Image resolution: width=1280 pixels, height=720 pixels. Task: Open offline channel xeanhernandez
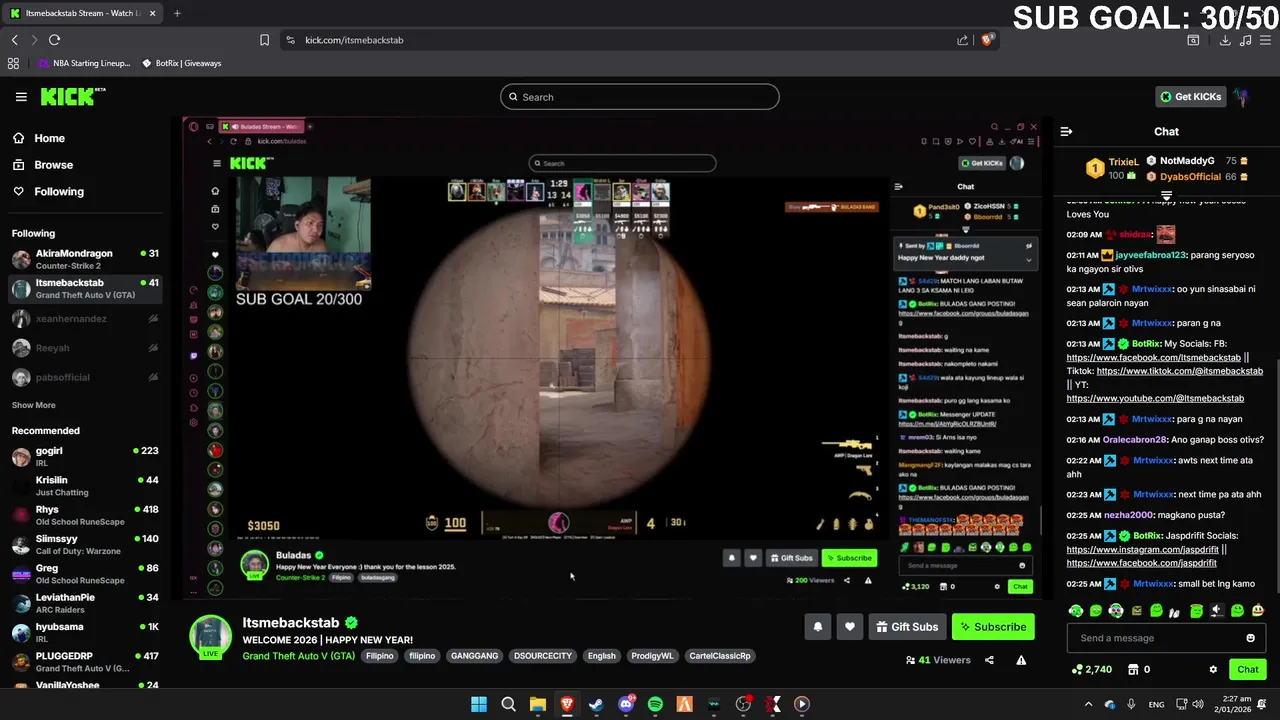pos(85,318)
